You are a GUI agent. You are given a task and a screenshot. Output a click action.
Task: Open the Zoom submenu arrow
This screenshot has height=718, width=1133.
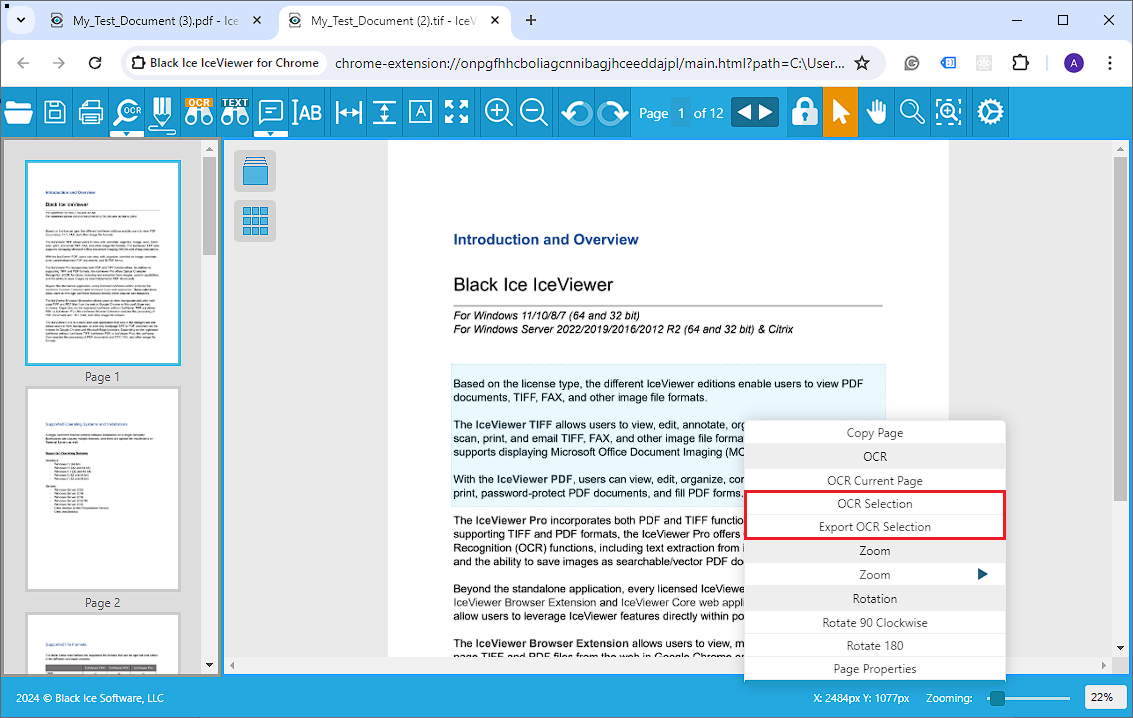982,574
